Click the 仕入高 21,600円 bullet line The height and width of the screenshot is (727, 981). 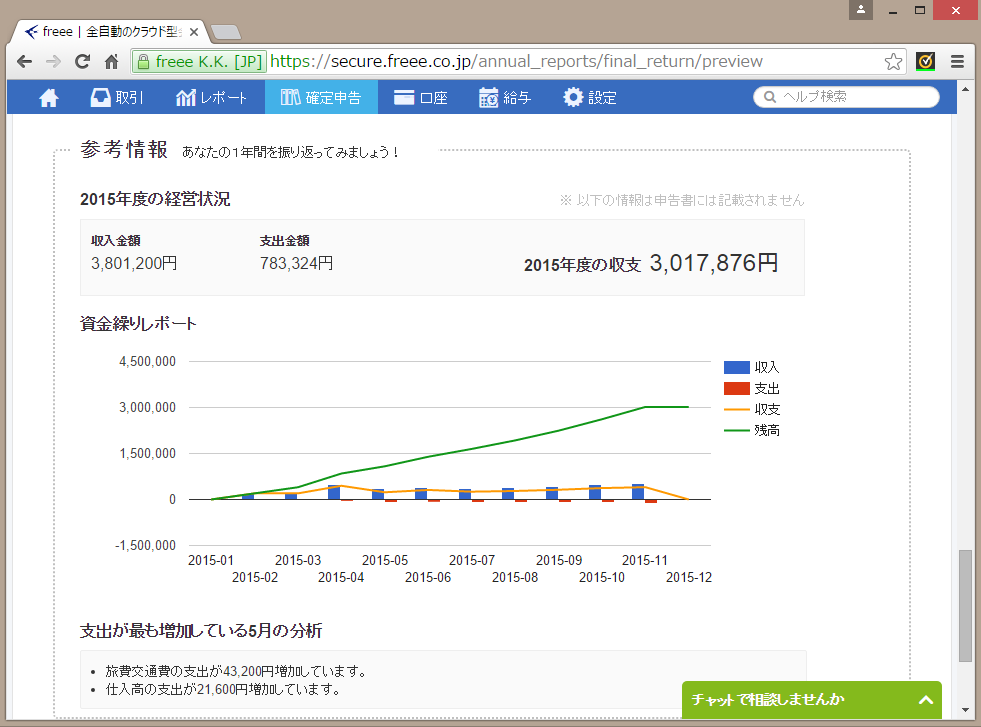[x=223, y=689]
